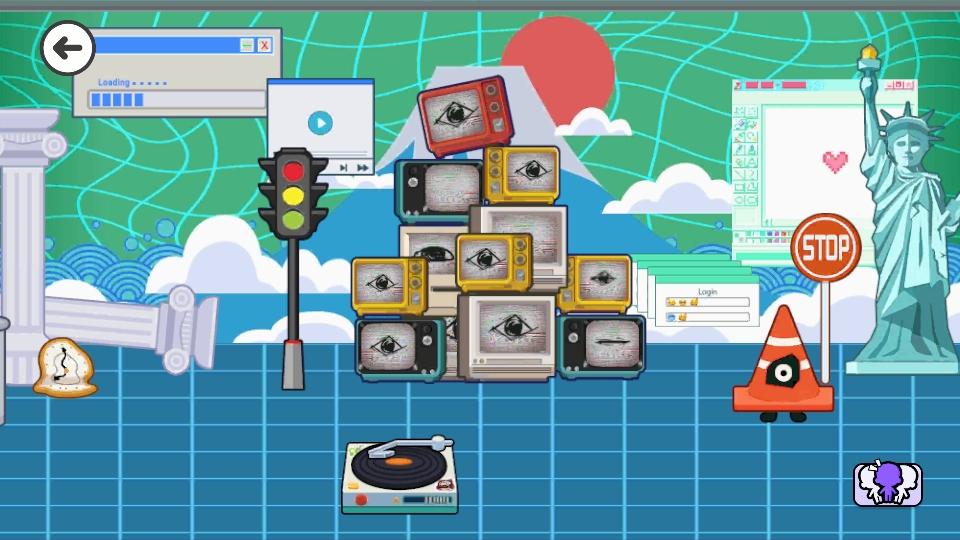Click the back arrow button

[x=67, y=48]
